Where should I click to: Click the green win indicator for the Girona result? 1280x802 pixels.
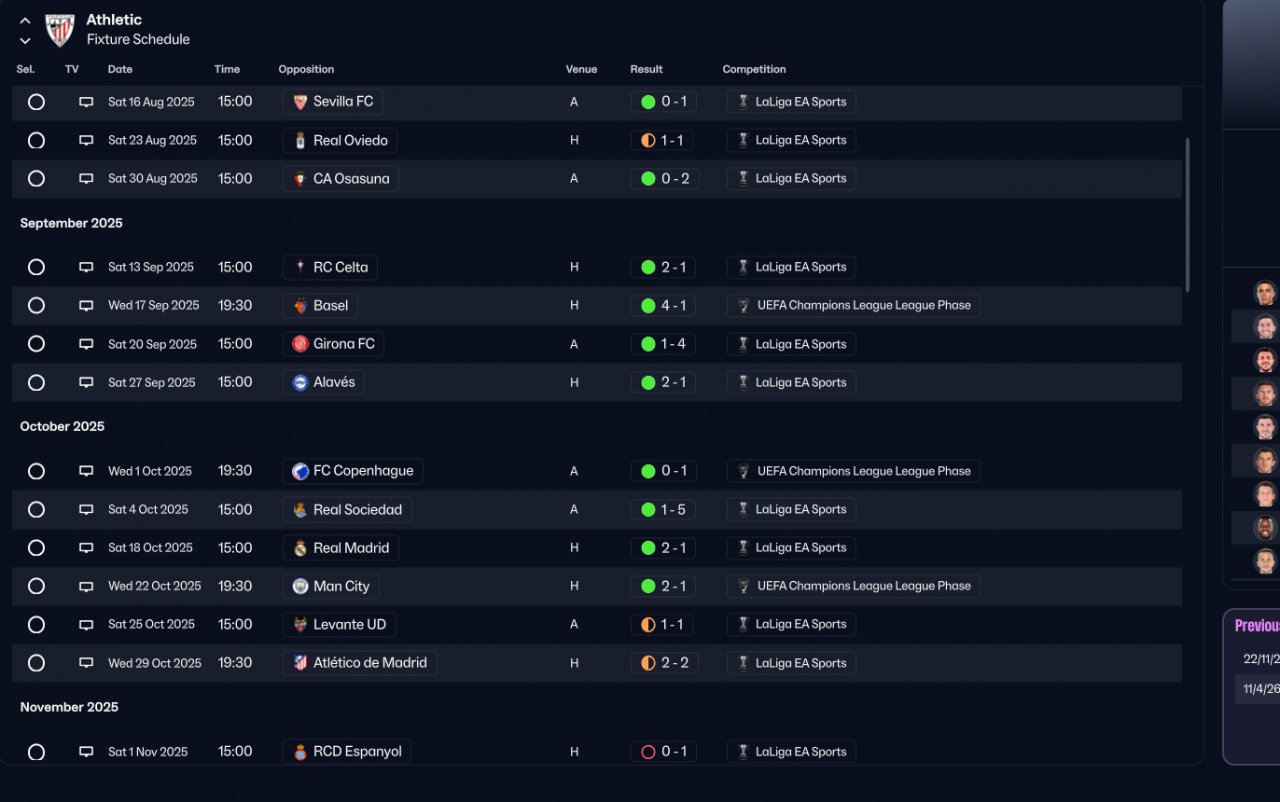click(x=648, y=344)
